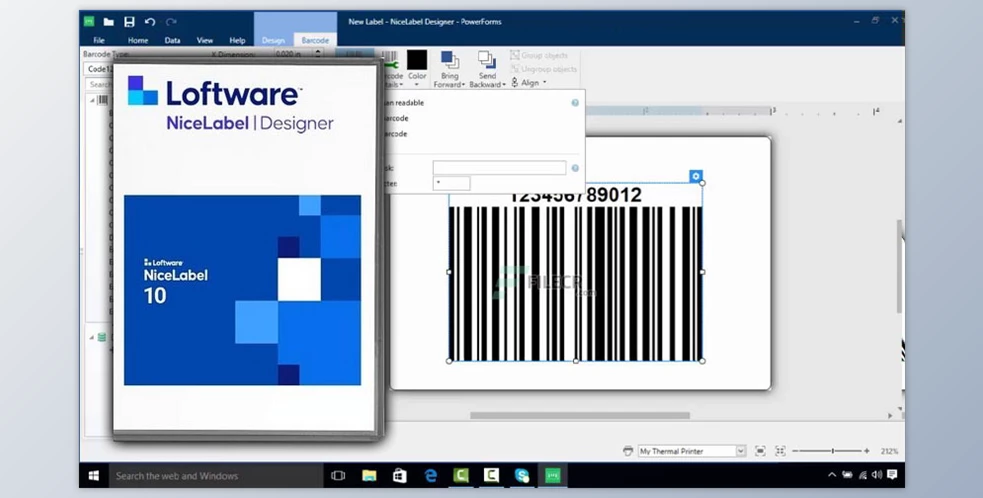Image resolution: width=983 pixels, height=498 pixels.
Task: Open the Data ribbon tab
Action: click(172, 40)
